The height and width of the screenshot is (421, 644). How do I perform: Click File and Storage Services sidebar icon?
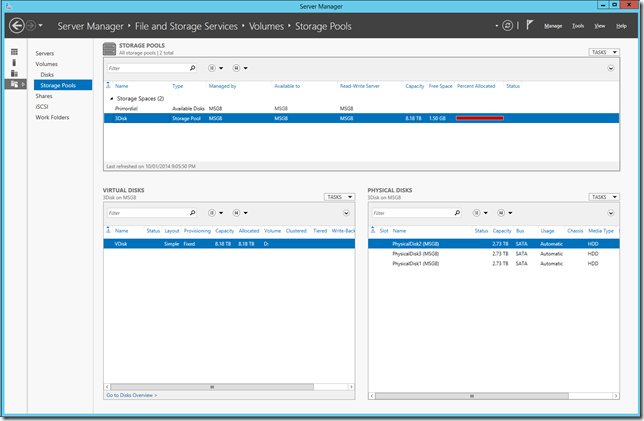coord(16,84)
